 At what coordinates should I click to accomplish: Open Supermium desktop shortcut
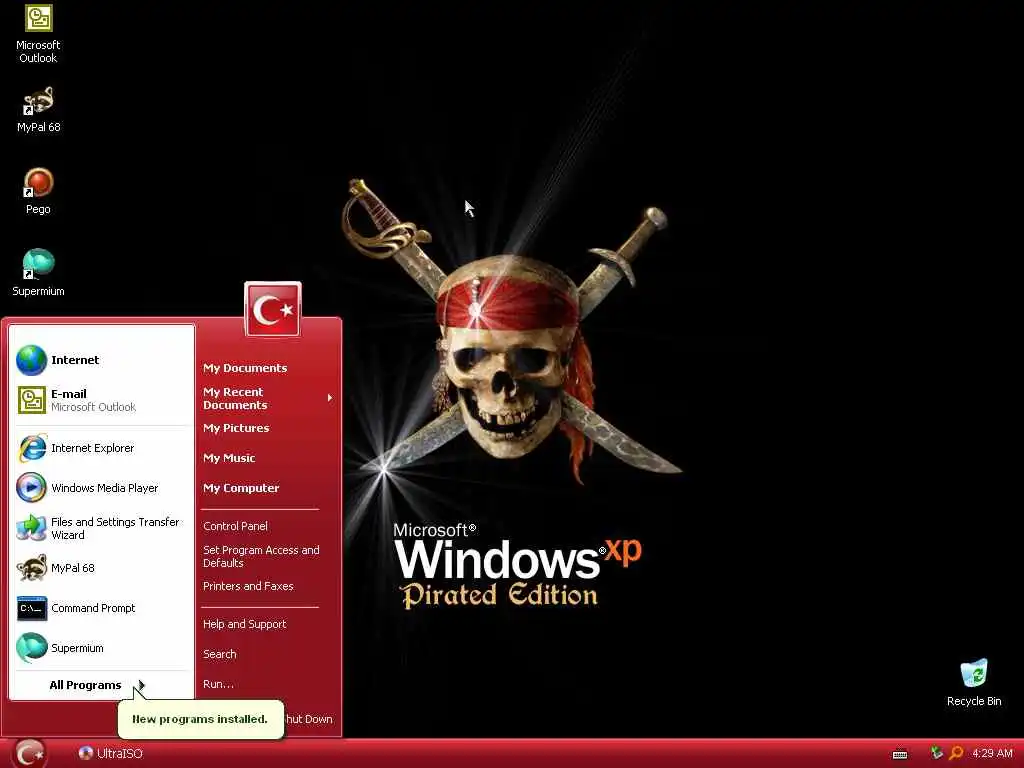(39, 274)
